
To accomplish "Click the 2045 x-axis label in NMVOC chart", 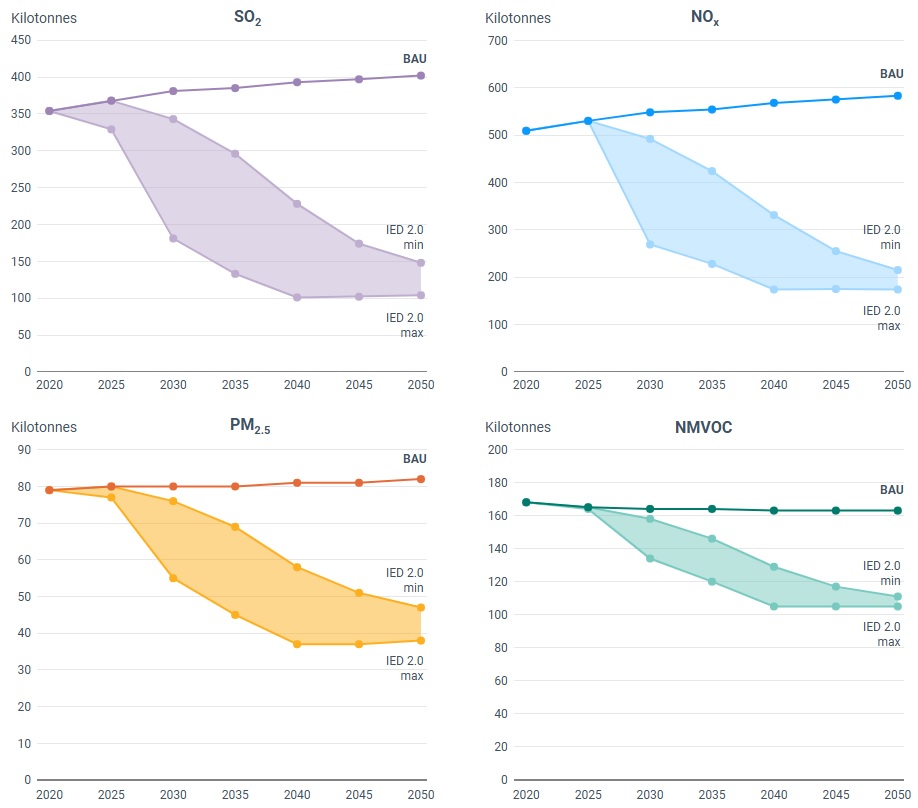I will pyautogui.click(x=836, y=793).
